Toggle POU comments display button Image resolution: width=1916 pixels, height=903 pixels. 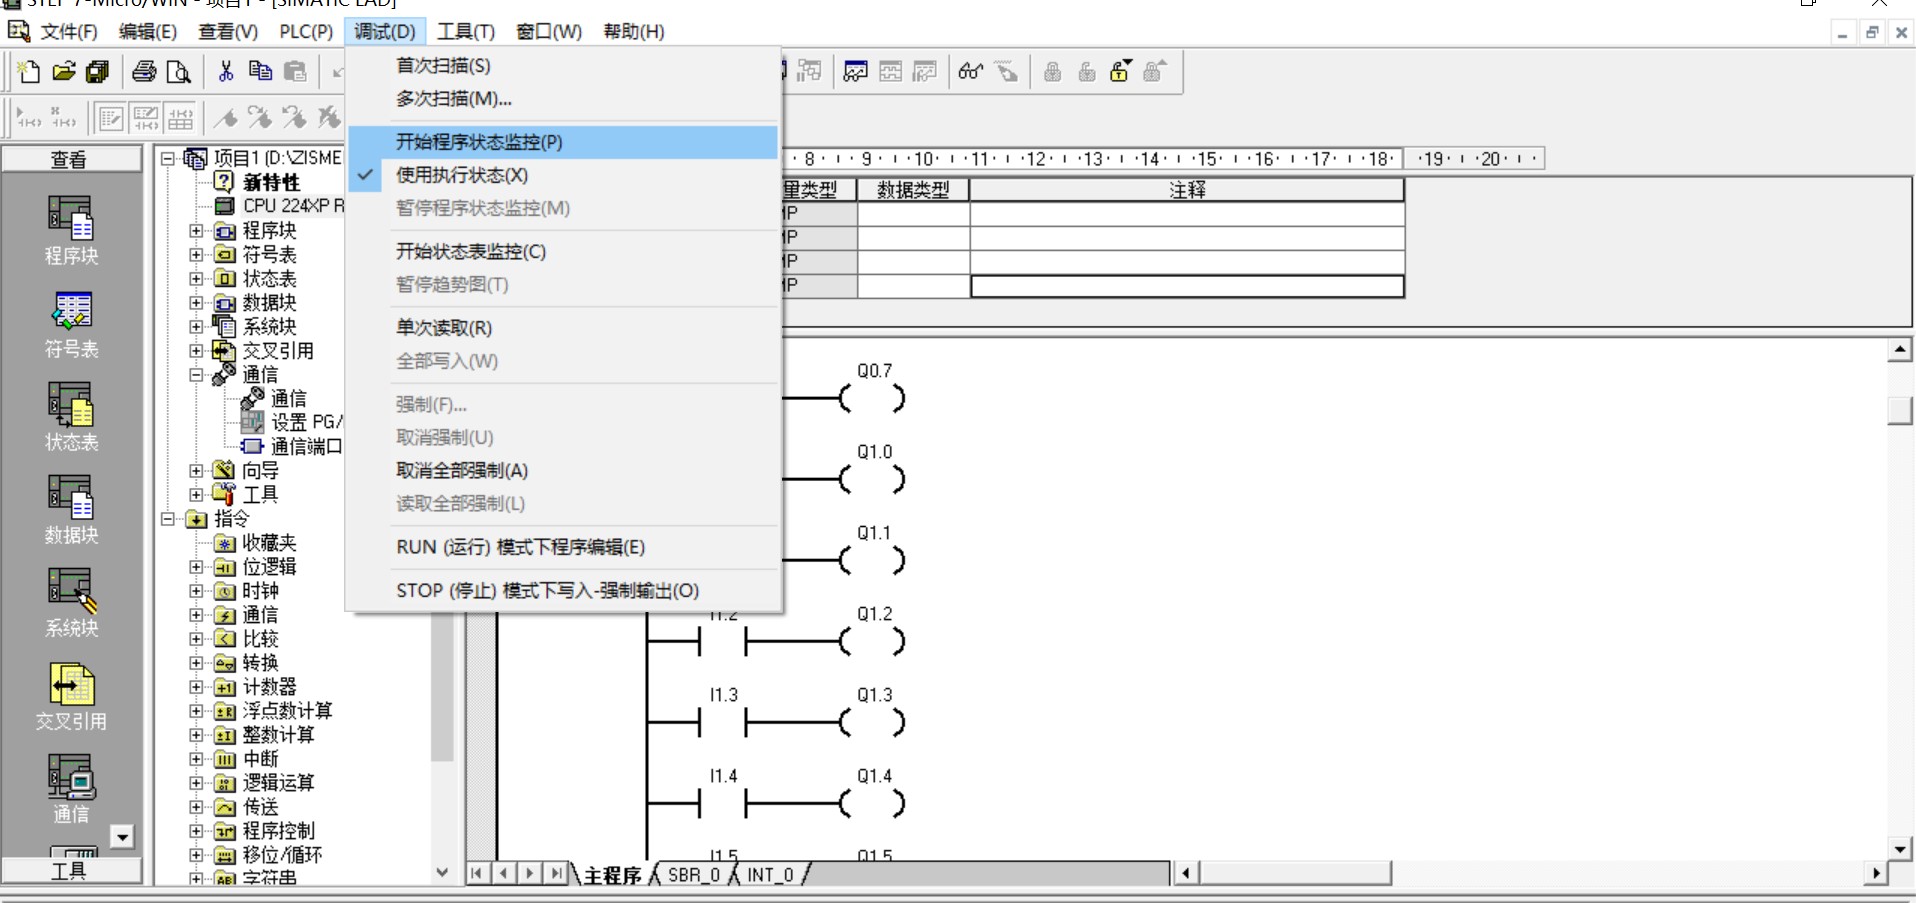(111, 118)
